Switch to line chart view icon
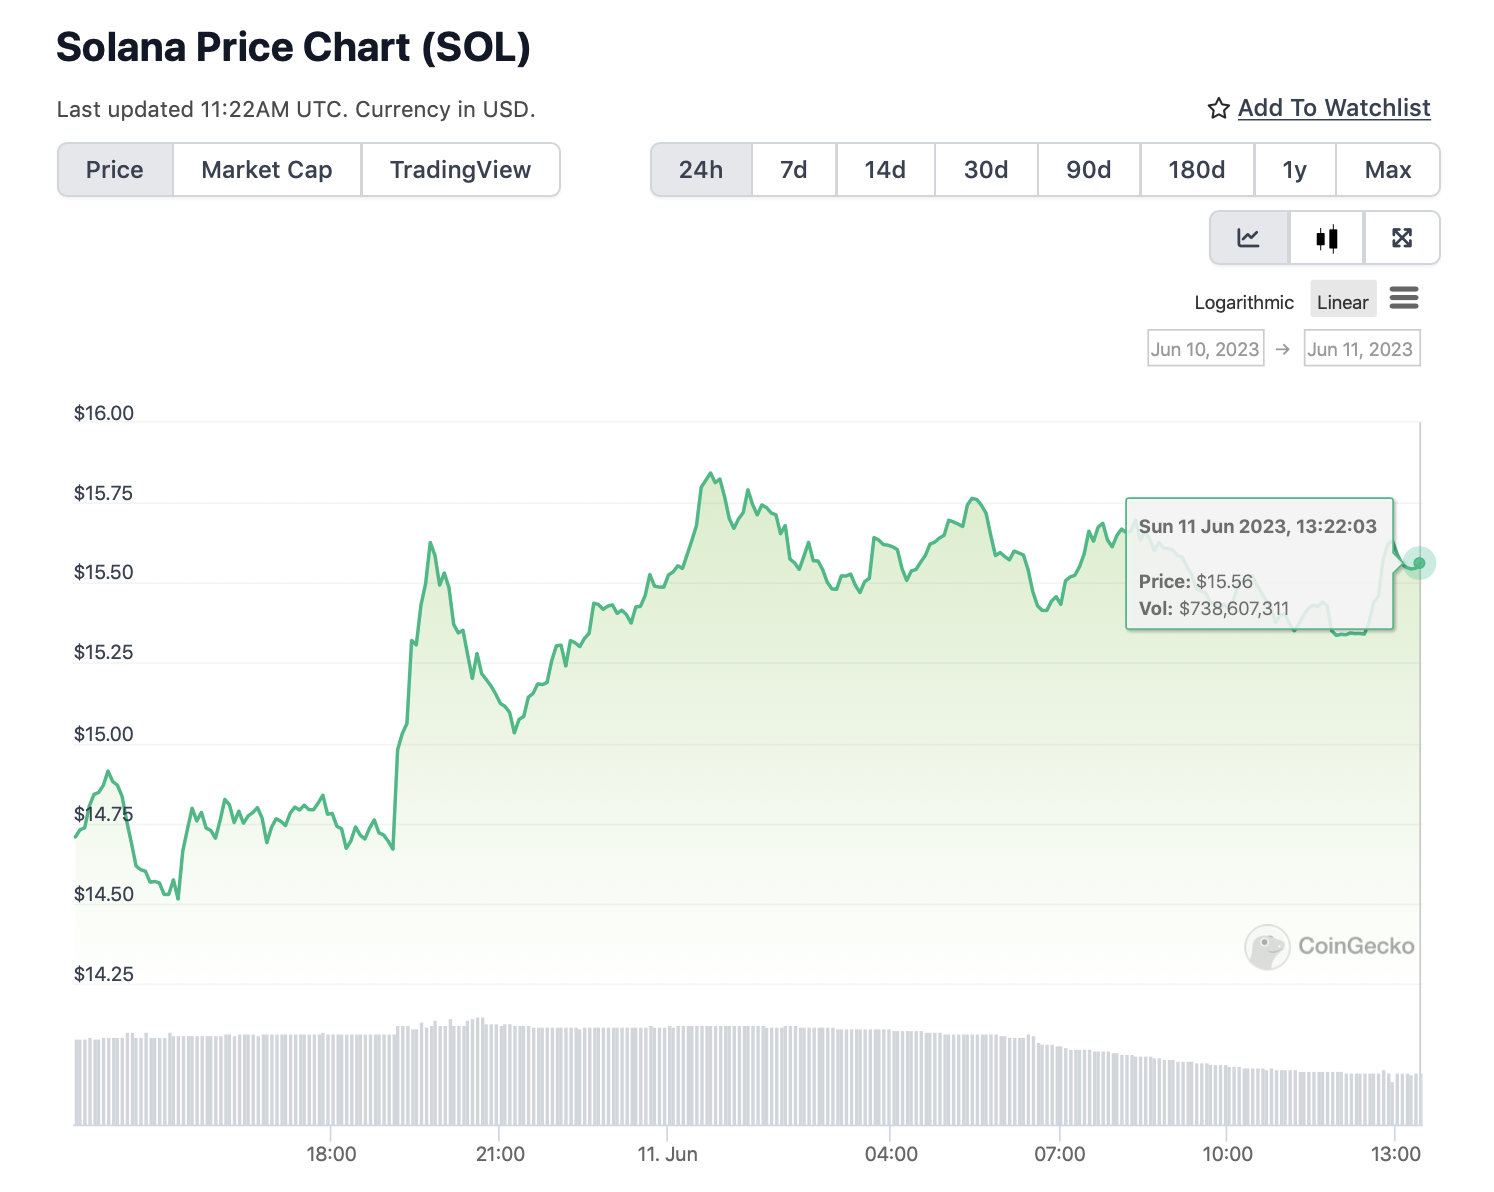Viewport: 1494px width, 1192px height. click(x=1249, y=238)
